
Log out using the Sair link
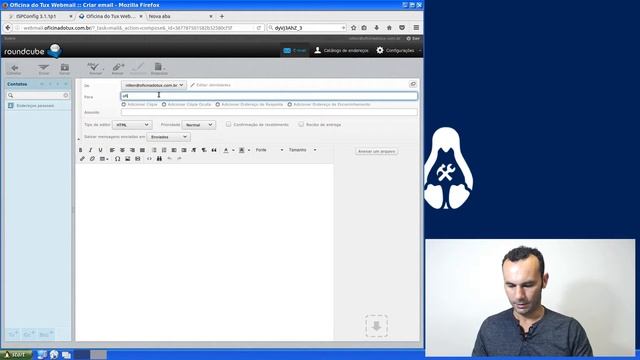tap(413, 38)
